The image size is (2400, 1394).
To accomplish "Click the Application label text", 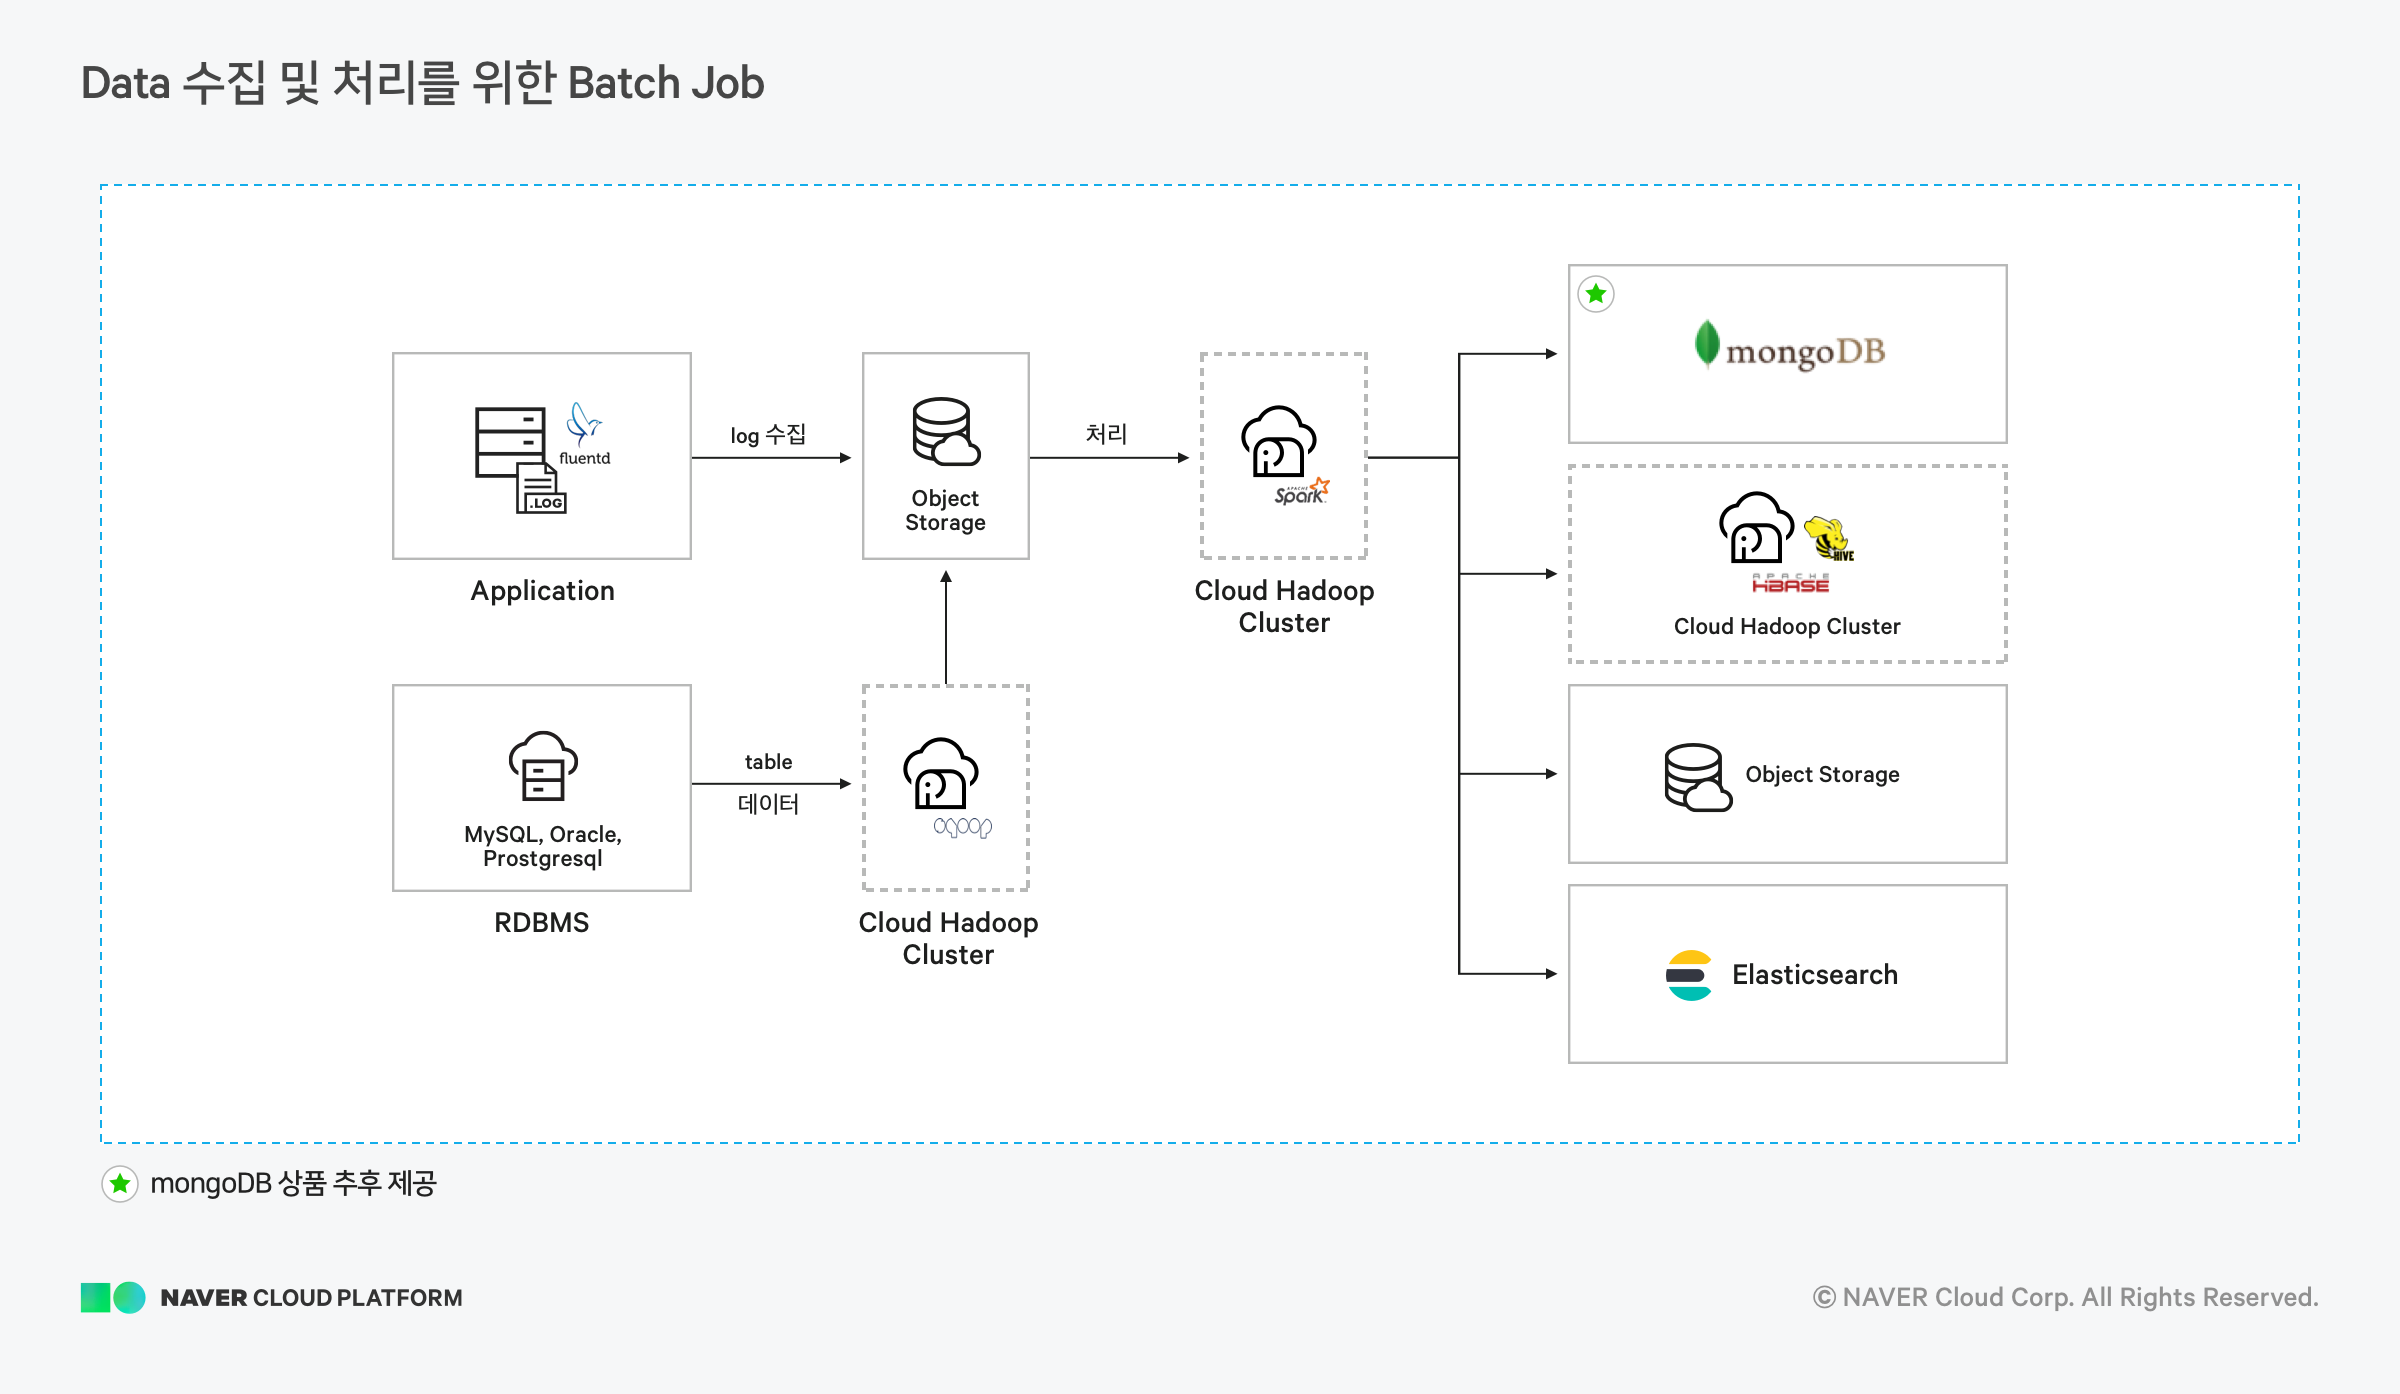I will (x=542, y=591).
